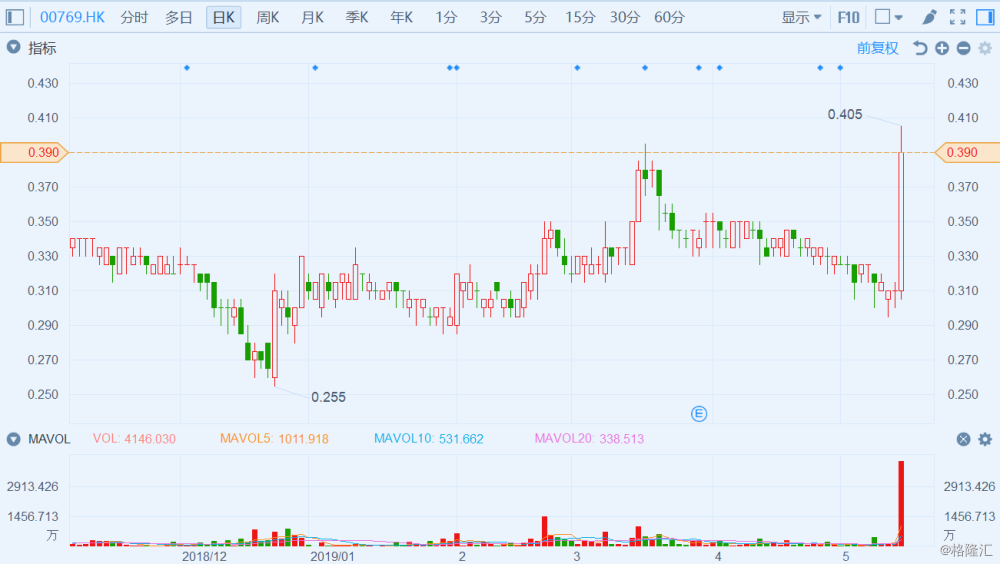Switch to 分时 intraday tab

click(x=134, y=17)
